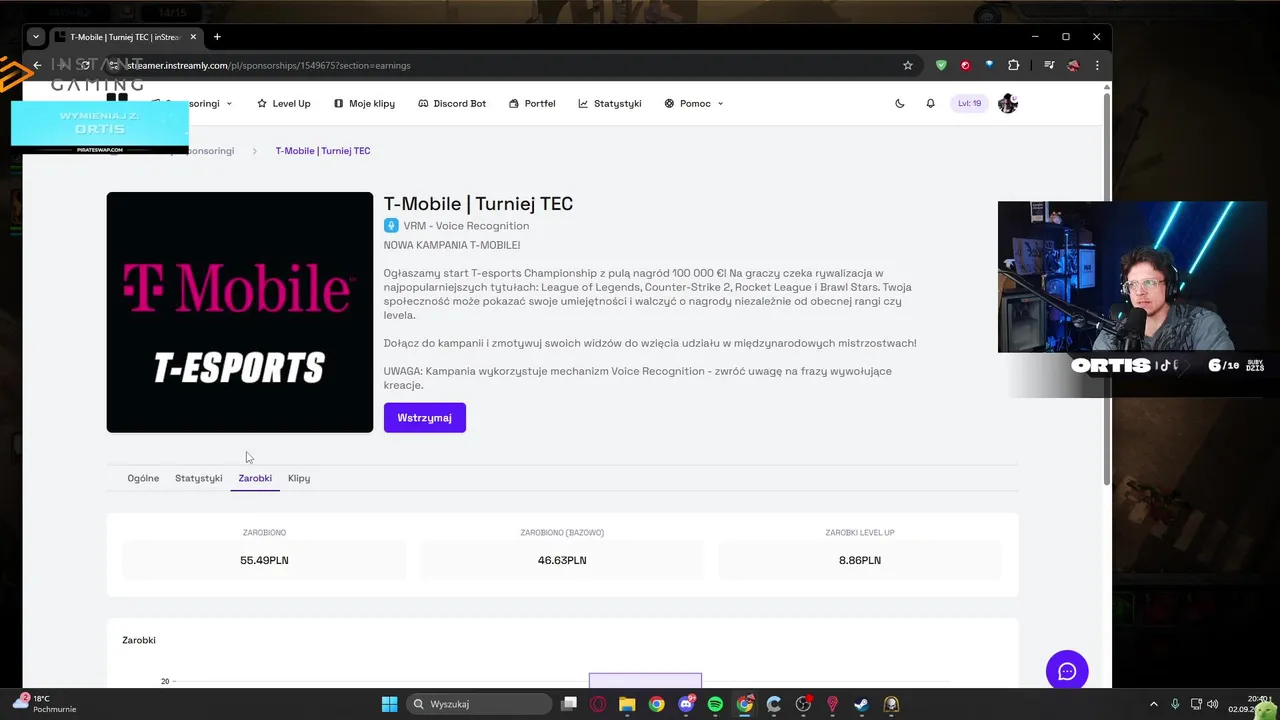Click the system tray microphone icon
Screen dimensions: 1280x720
(x=1175, y=704)
